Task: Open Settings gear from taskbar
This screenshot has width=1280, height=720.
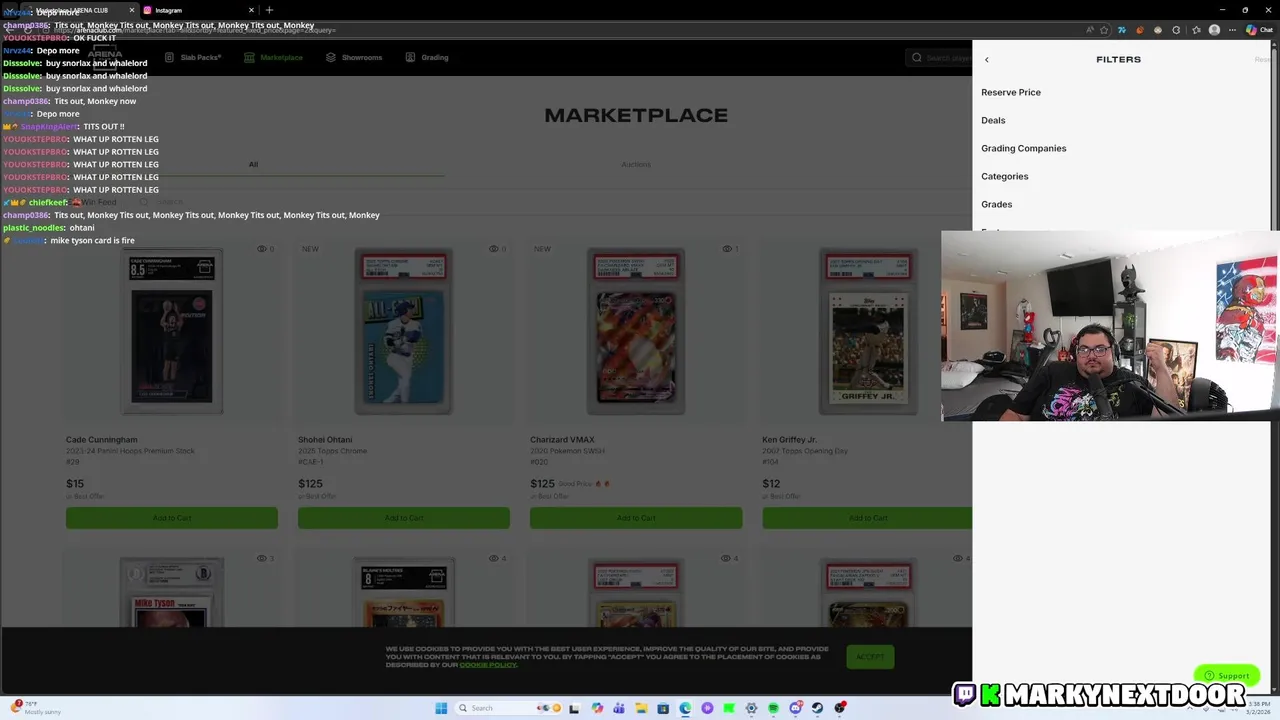Action: pos(751,708)
